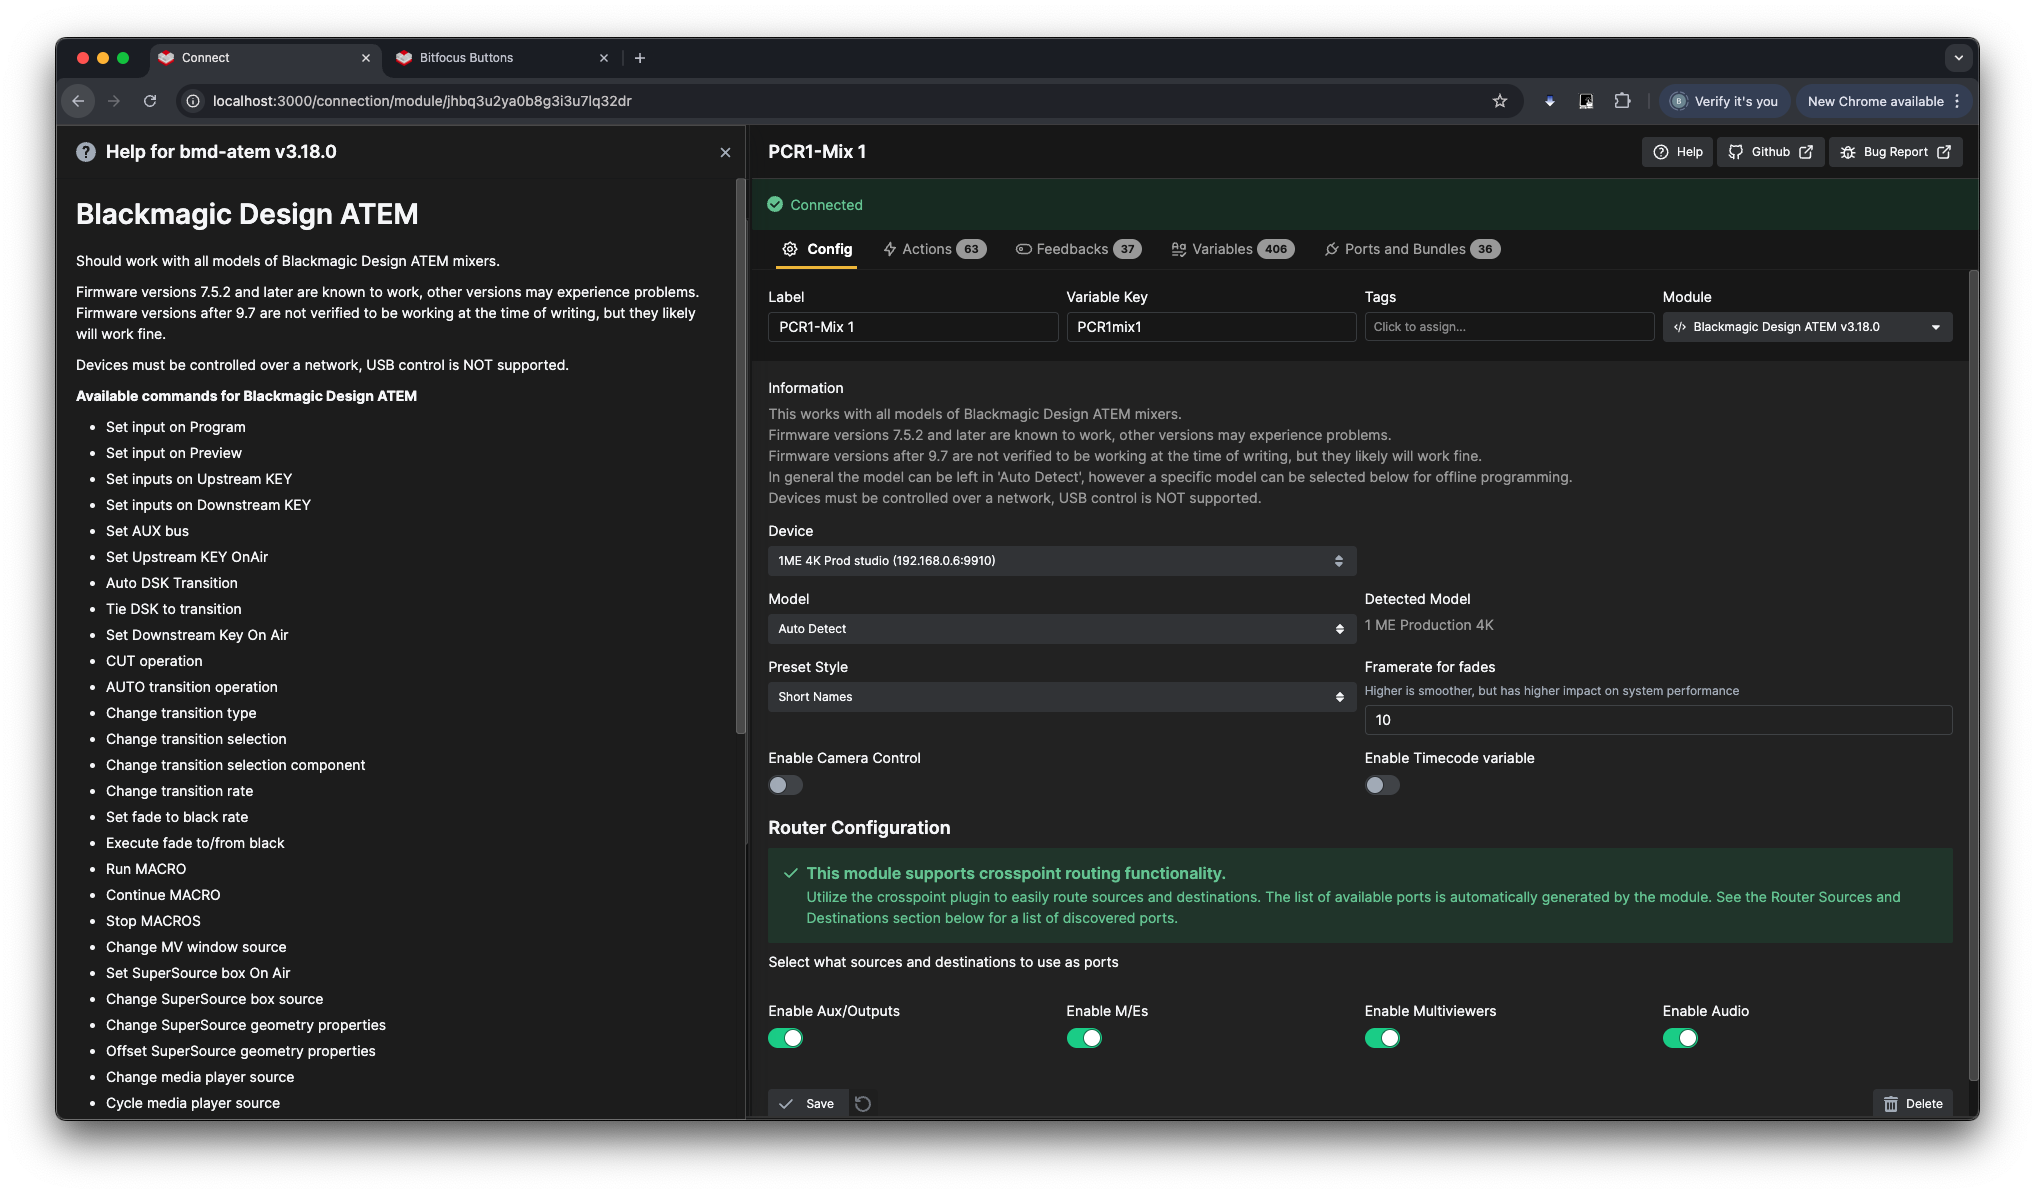This screenshot has height=1194, width=2035.
Task: Open a new browser tab
Action: click(x=640, y=58)
